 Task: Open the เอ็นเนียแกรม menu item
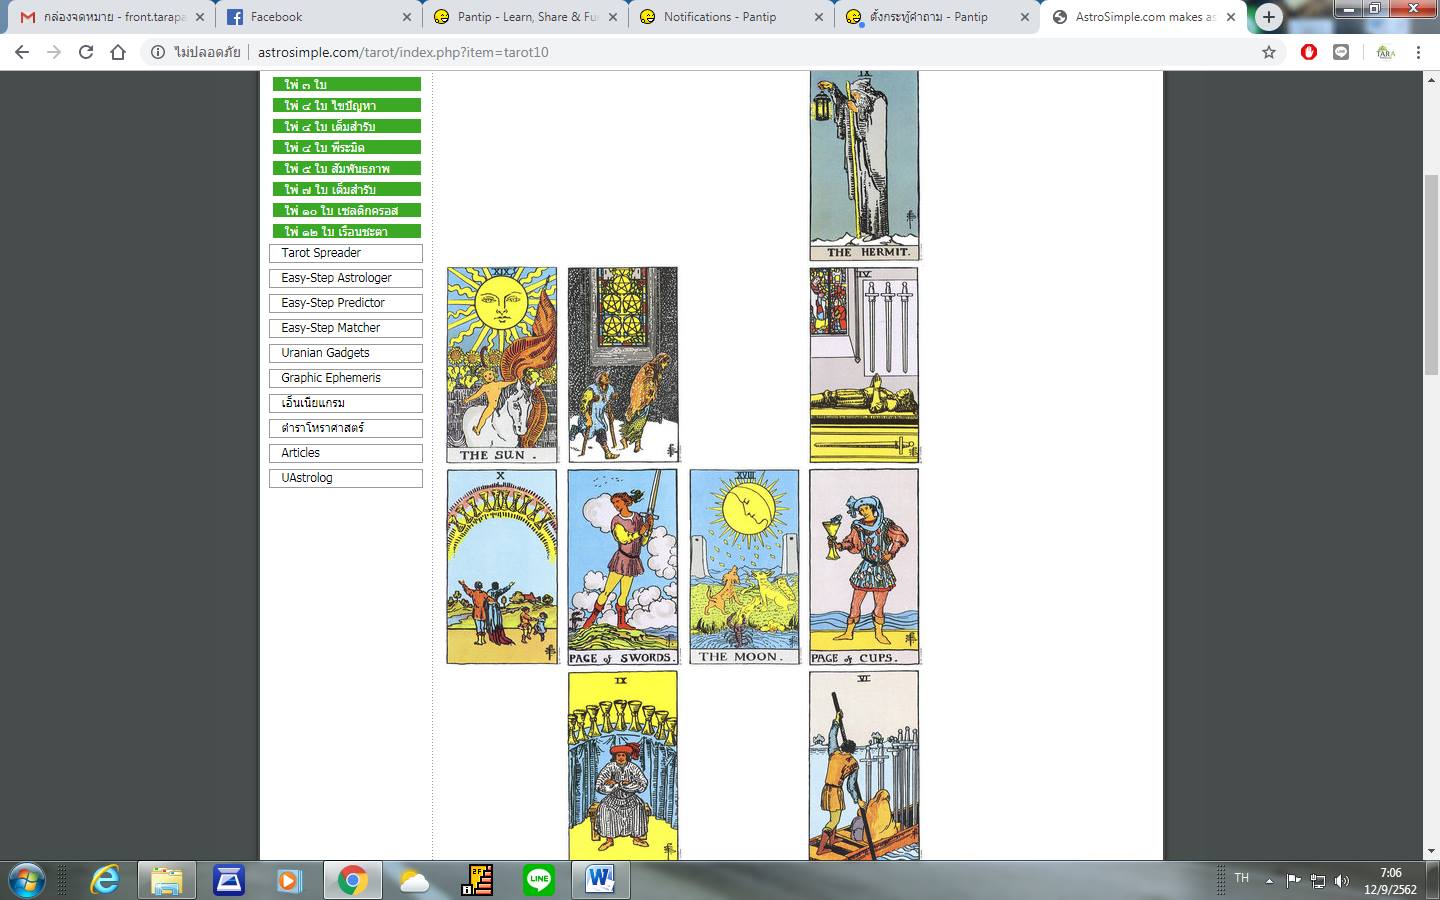pyautogui.click(x=346, y=403)
